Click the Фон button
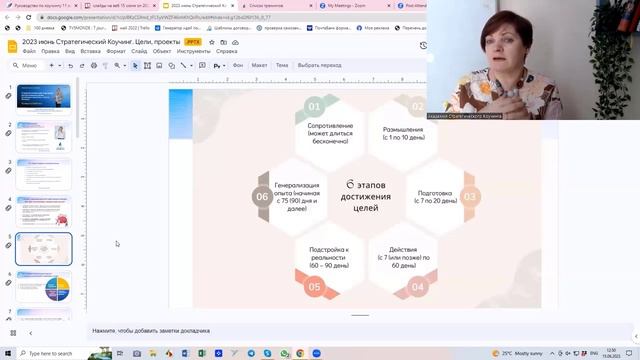The height and width of the screenshot is (360, 640). (x=238, y=65)
